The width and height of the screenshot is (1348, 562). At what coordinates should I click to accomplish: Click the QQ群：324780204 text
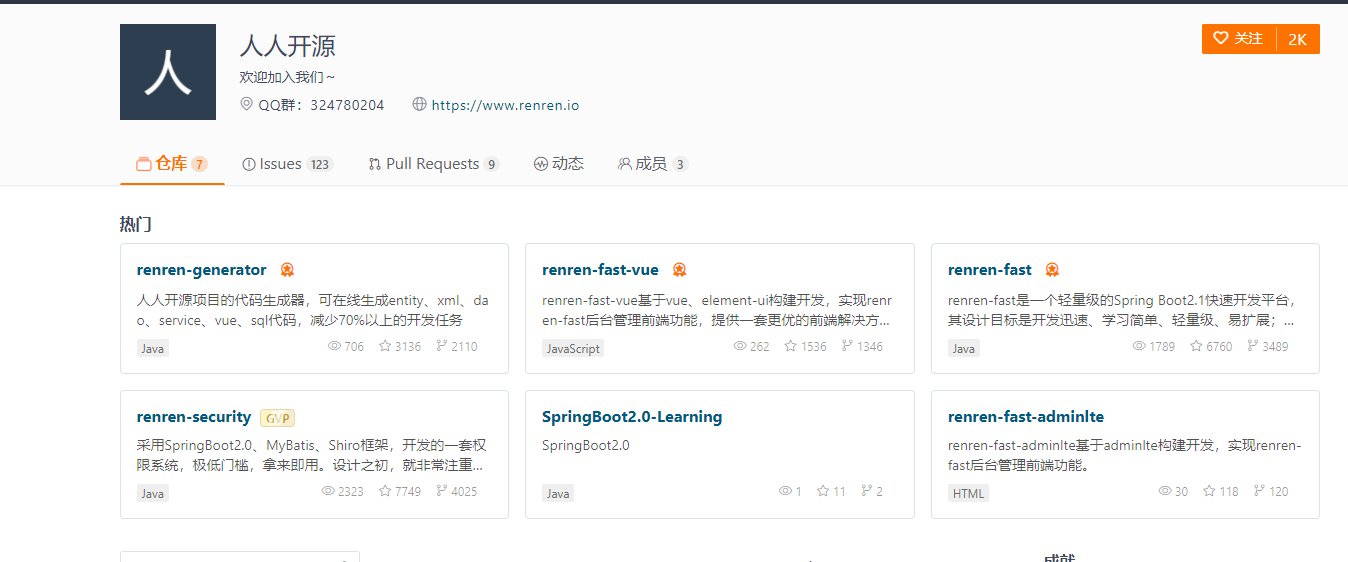321,105
